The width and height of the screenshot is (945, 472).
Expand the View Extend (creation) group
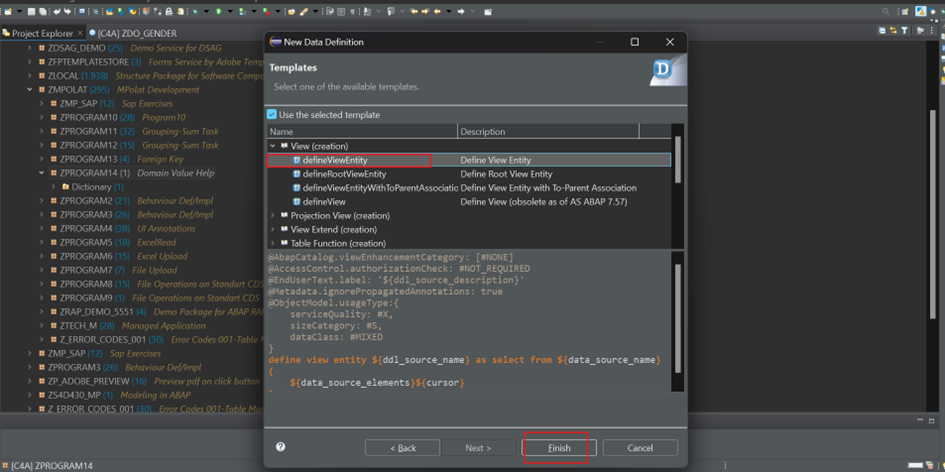pyautogui.click(x=273, y=230)
